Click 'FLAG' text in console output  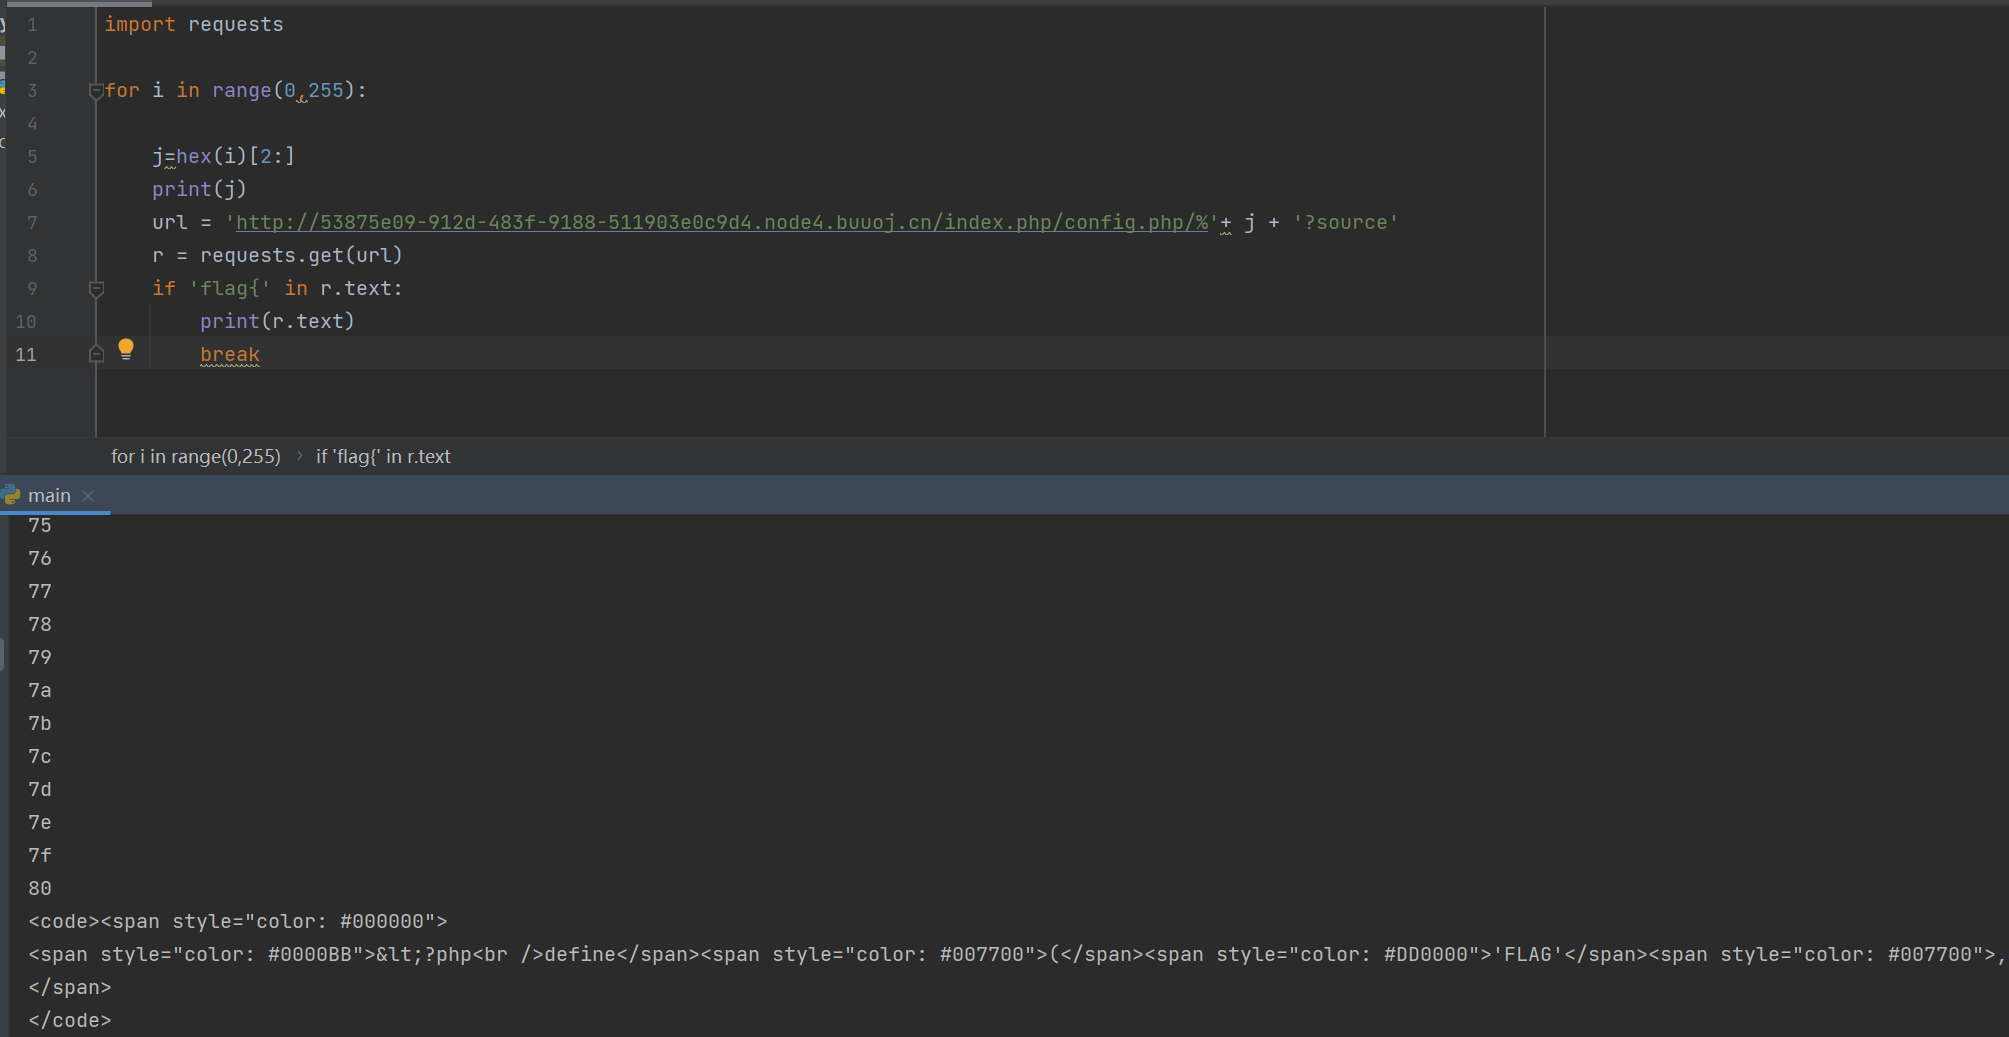click(1528, 954)
